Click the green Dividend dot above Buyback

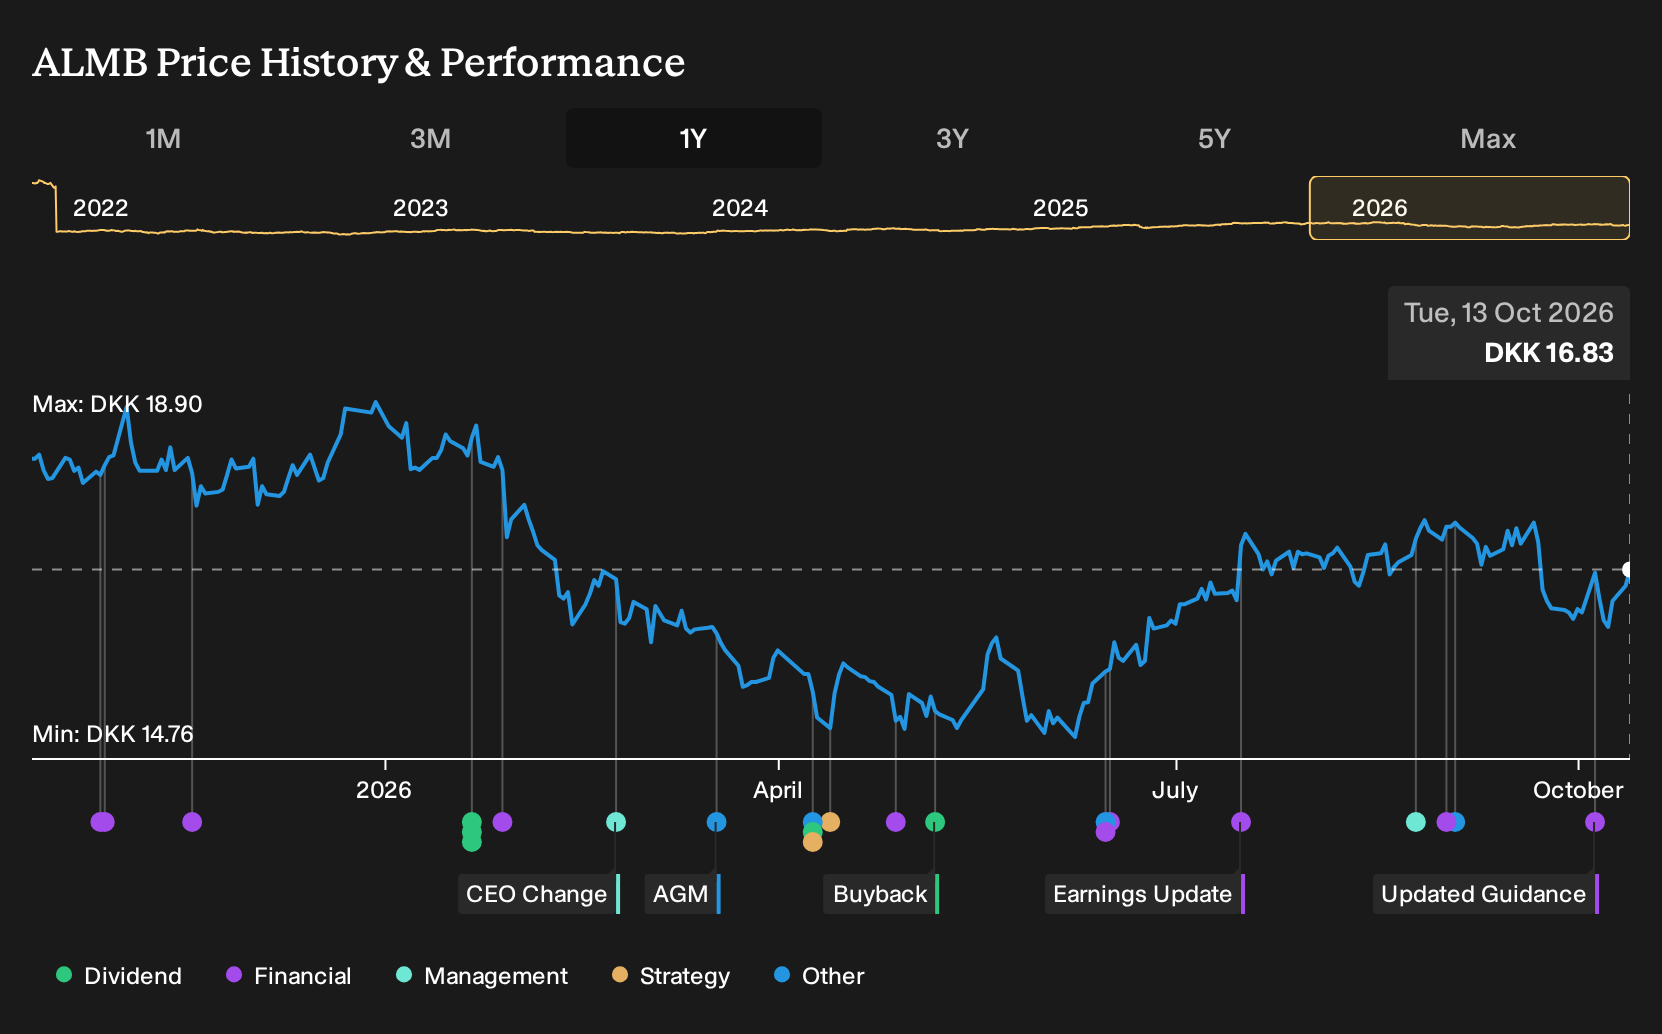point(935,822)
